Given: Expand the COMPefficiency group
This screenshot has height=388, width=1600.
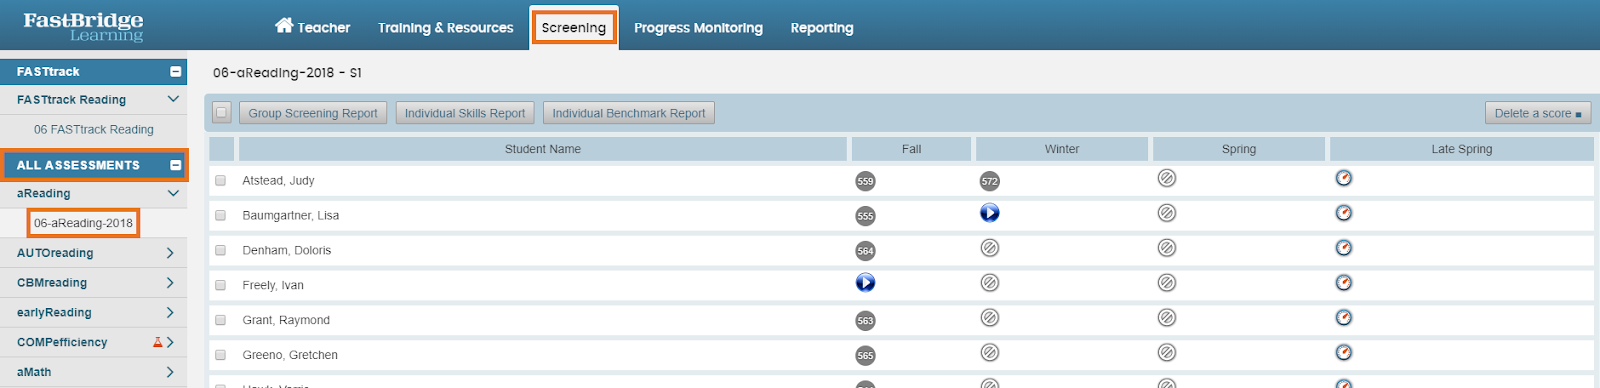Looking at the screenshot, I should 170,342.
